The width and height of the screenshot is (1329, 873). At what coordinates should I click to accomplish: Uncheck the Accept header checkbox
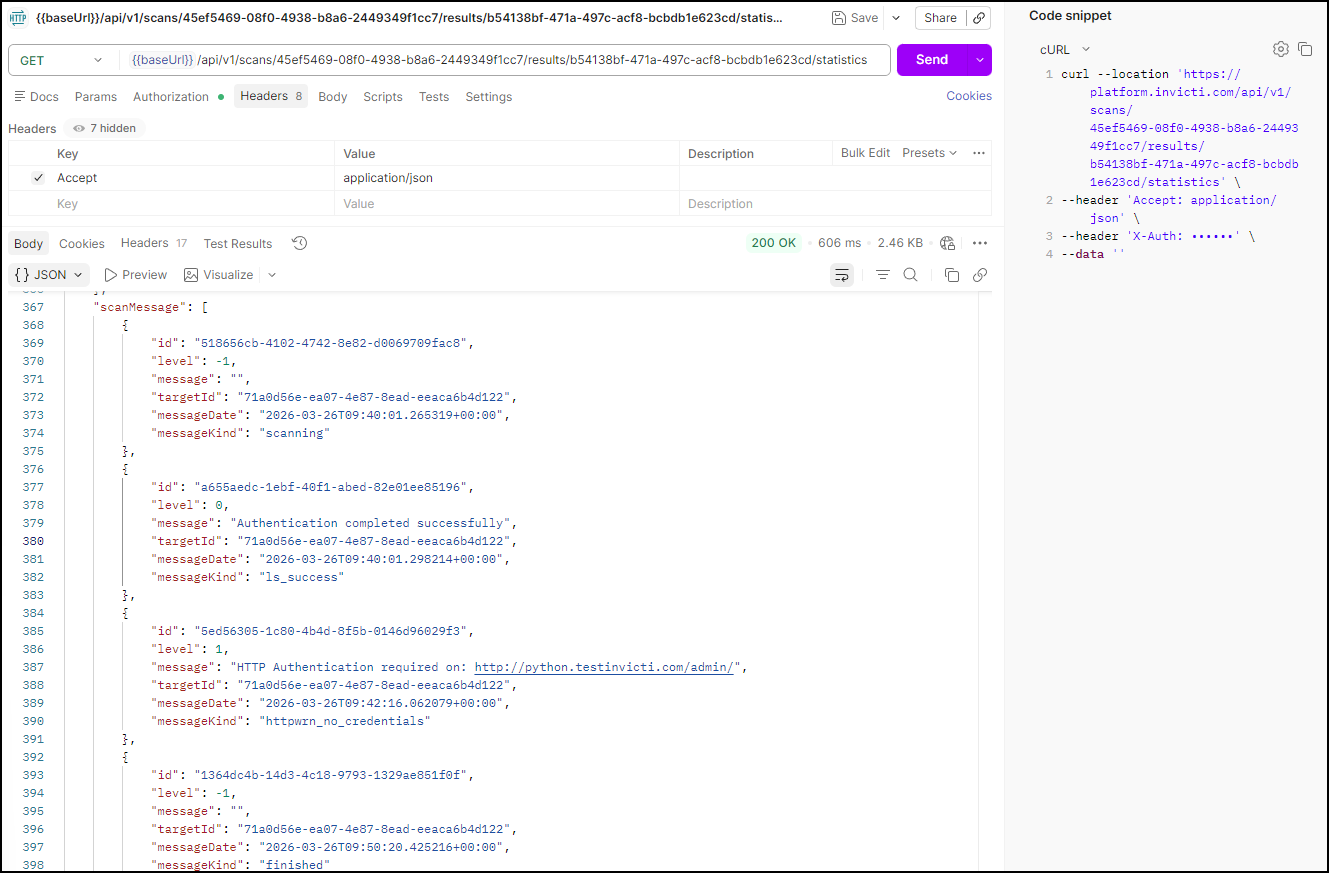click(38, 178)
